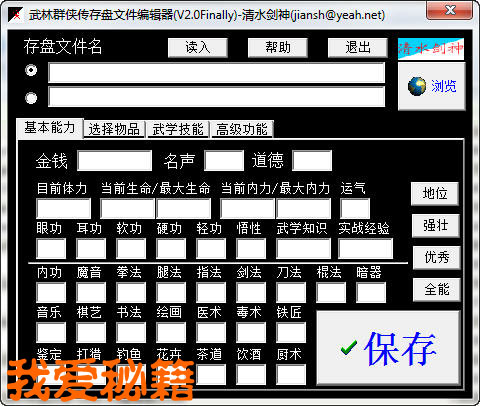Apply the 强壮 preset button

[436, 226]
